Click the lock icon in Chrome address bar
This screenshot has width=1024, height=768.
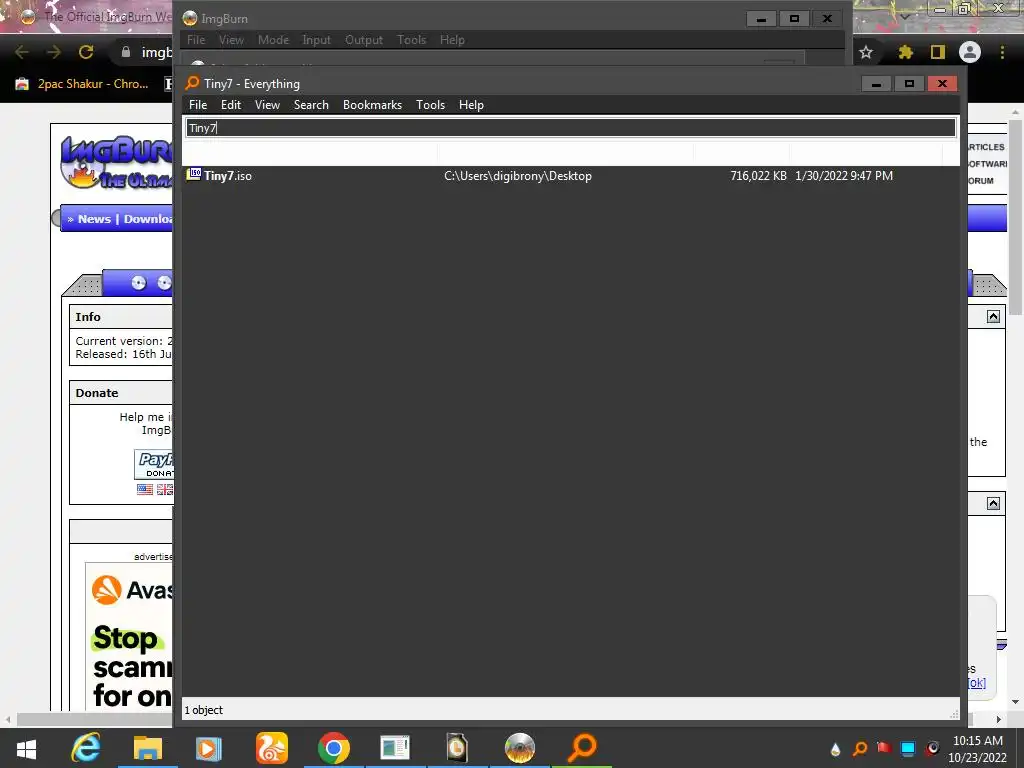[126, 52]
